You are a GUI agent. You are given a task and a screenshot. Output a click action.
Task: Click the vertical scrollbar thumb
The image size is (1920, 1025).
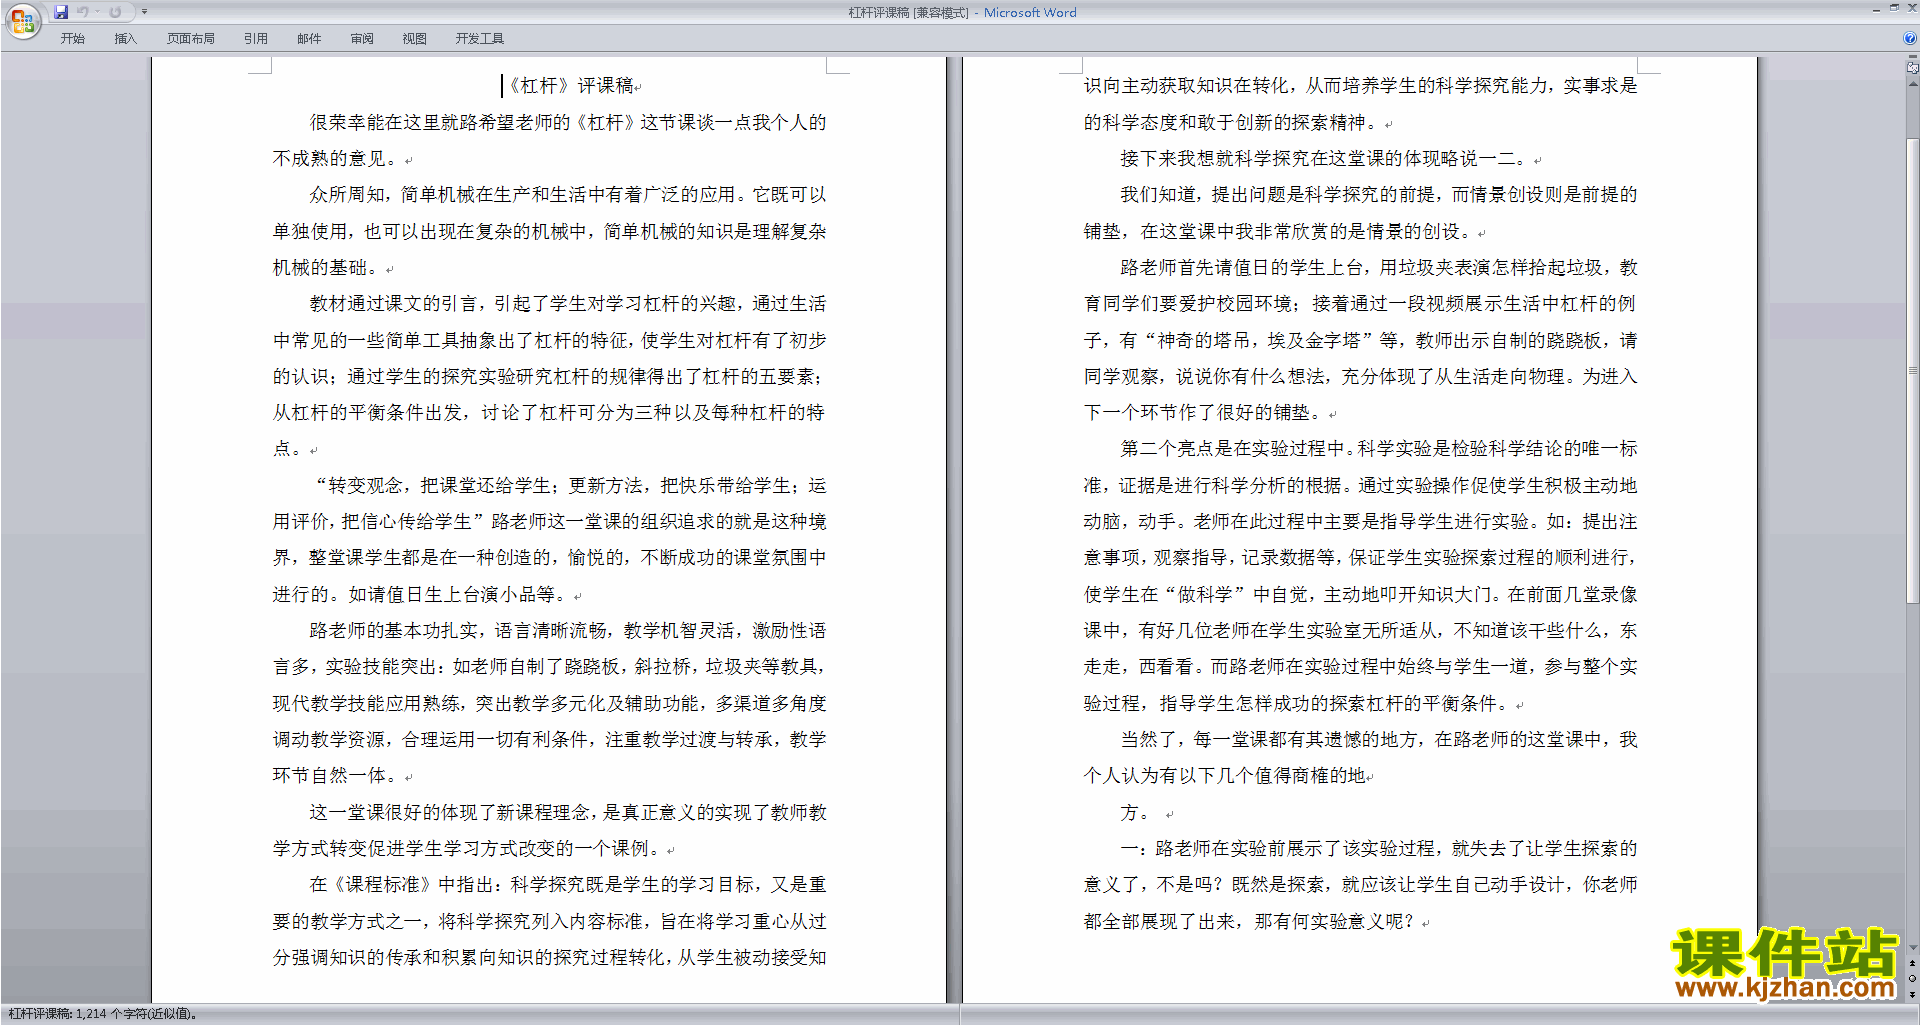(x=1913, y=370)
